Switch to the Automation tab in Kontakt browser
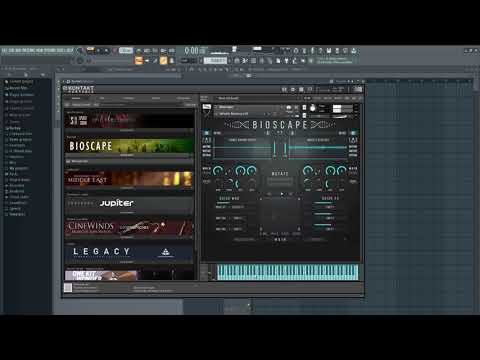The height and width of the screenshot is (360, 480). click(x=183, y=98)
